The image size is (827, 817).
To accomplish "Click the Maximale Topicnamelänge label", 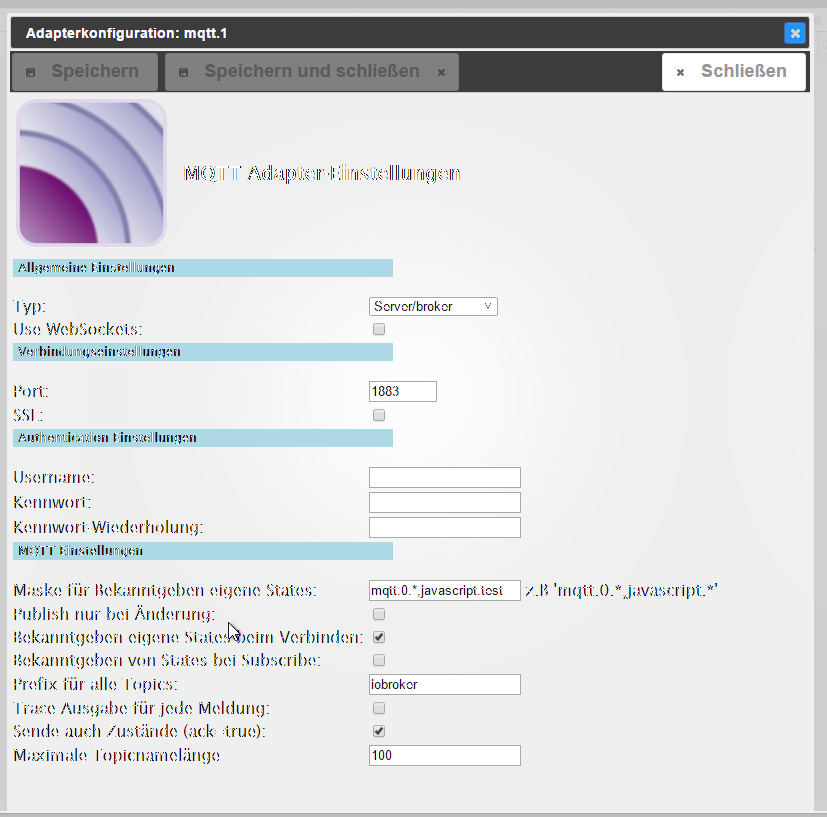I will 117,756.
